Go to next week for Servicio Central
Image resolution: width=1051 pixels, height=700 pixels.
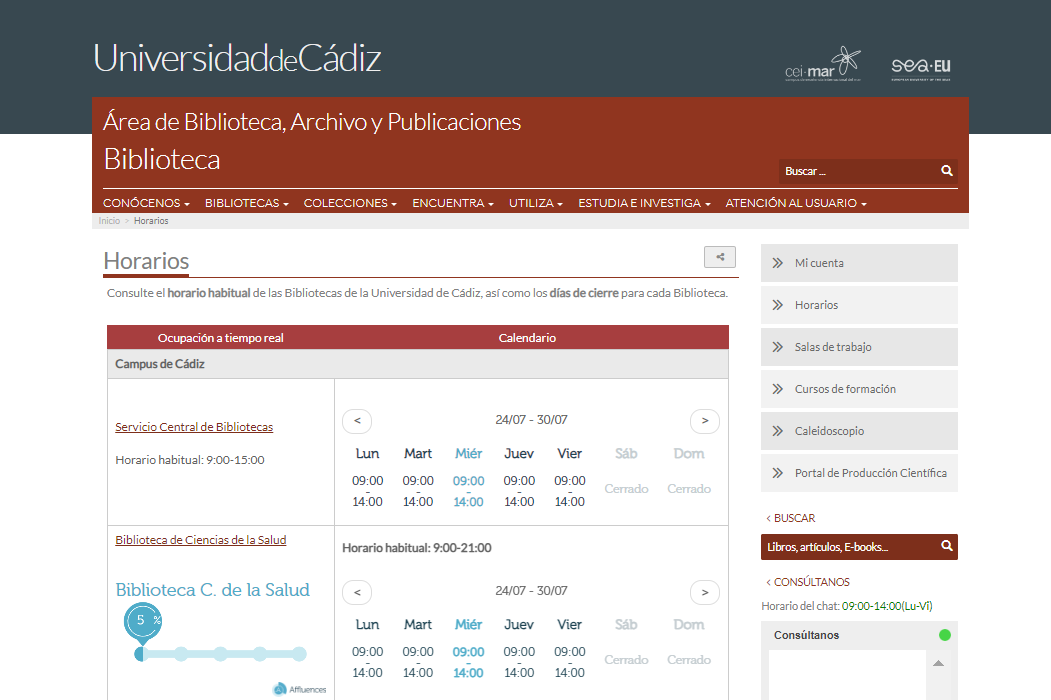point(704,421)
